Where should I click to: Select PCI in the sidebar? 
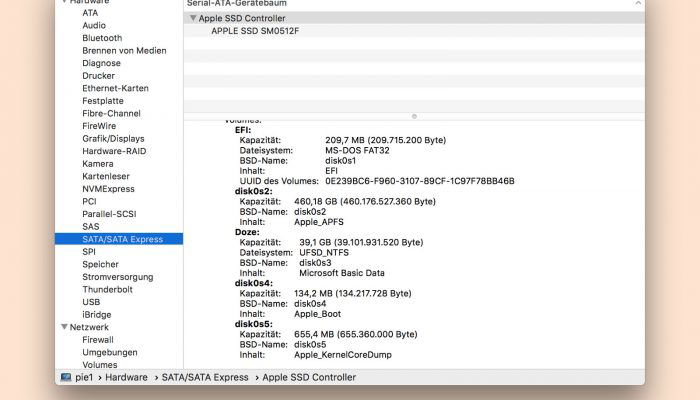click(89, 201)
